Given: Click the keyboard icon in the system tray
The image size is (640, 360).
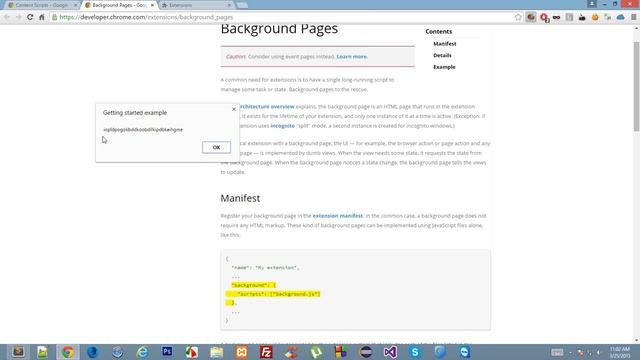Looking at the screenshot, I should point(557,352).
